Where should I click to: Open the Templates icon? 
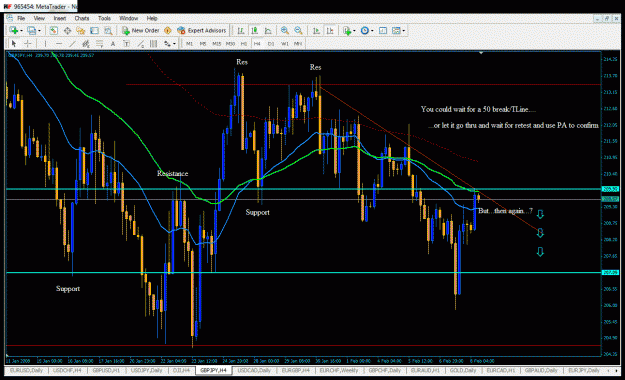pos(396,30)
